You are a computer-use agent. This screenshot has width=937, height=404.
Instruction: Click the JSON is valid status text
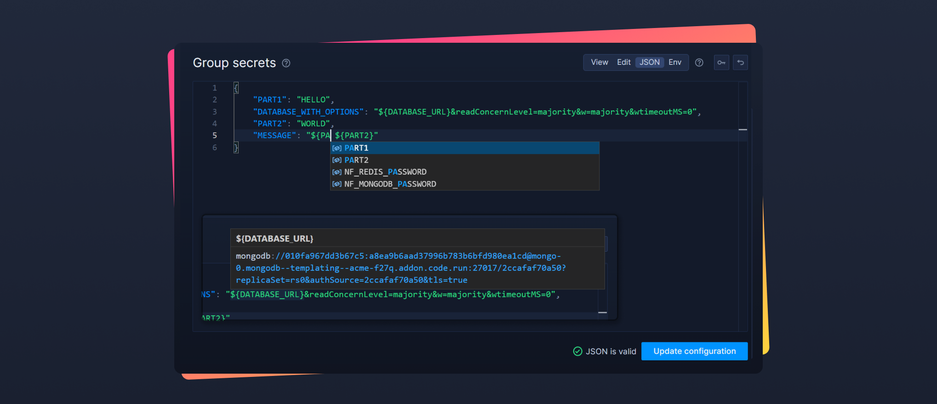tap(611, 351)
